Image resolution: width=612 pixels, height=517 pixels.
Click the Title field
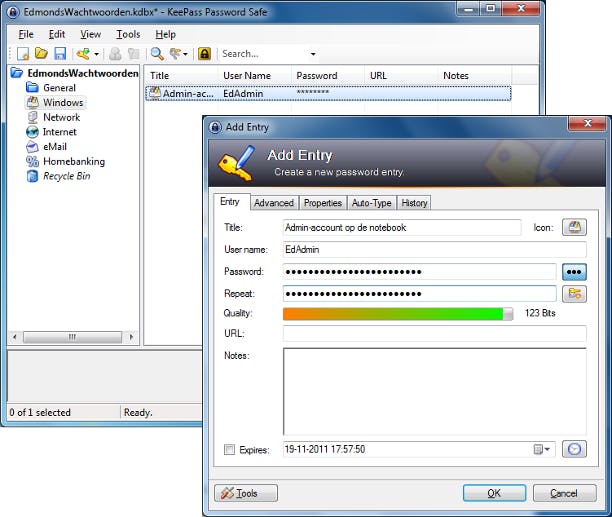(x=402, y=227)
